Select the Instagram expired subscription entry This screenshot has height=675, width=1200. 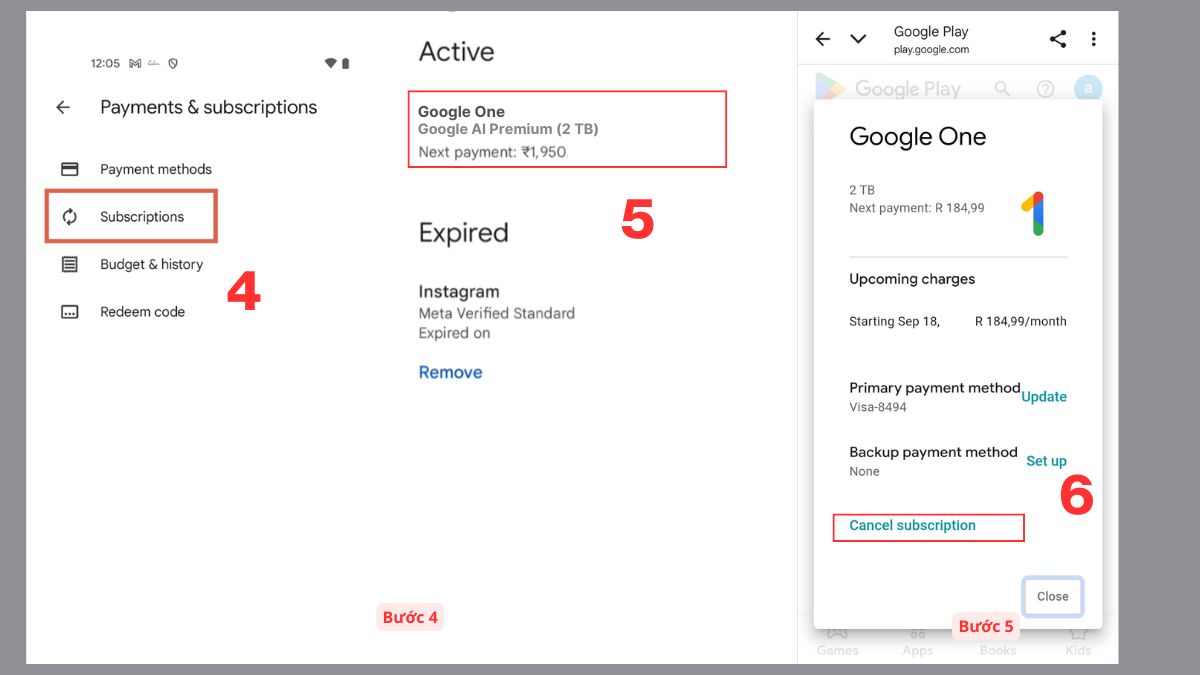[497, 312]
